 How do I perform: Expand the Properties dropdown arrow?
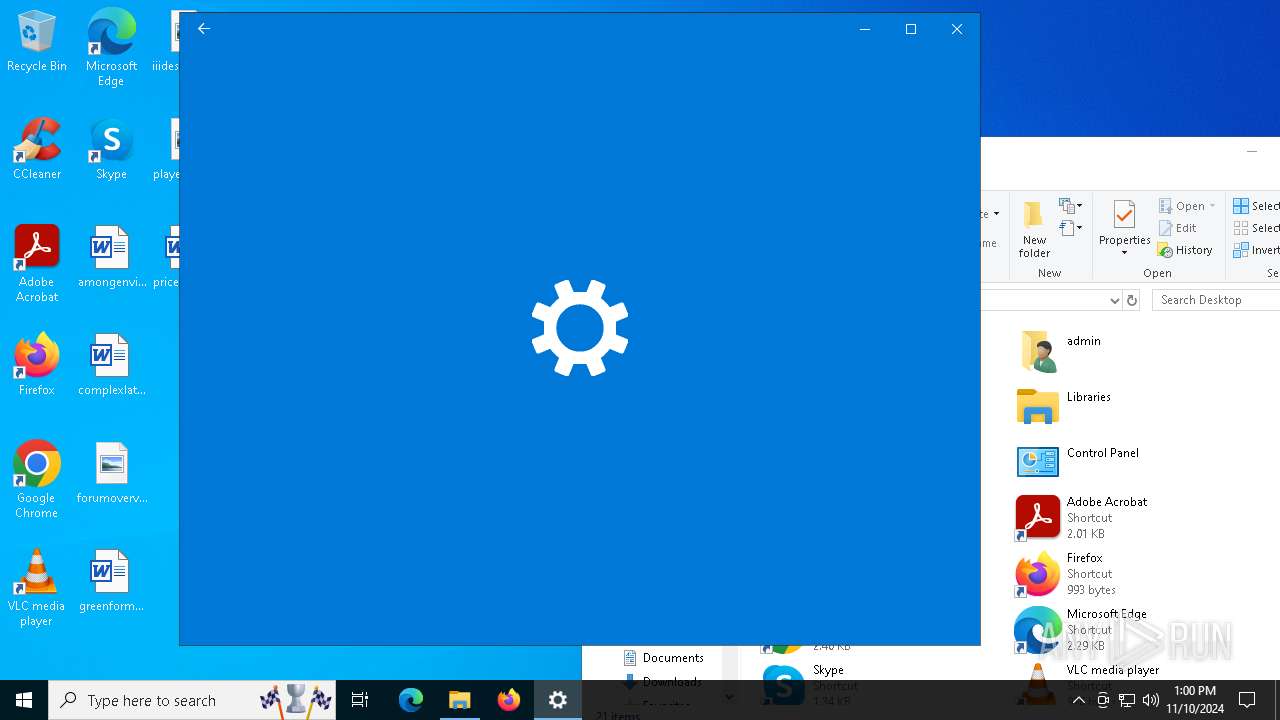pyautogui.click(x=1124, y=254)
